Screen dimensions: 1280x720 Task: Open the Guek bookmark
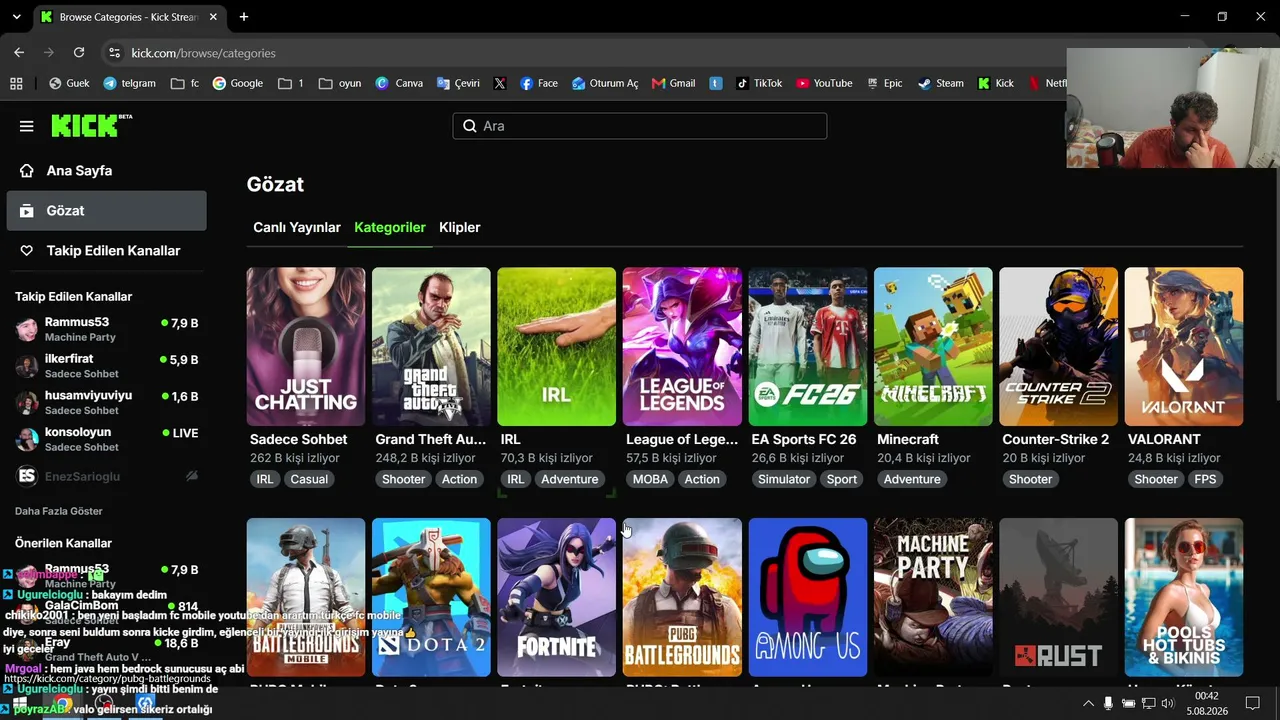(x=69, y=83)
